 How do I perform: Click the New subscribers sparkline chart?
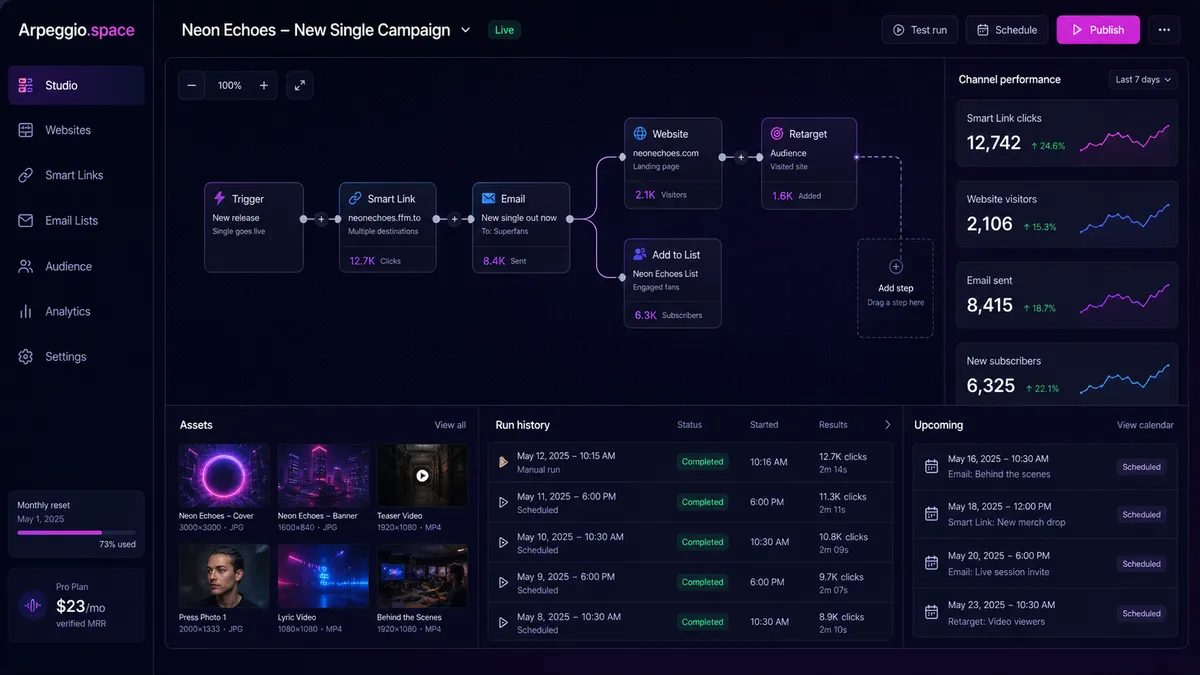pos(1123,379)
